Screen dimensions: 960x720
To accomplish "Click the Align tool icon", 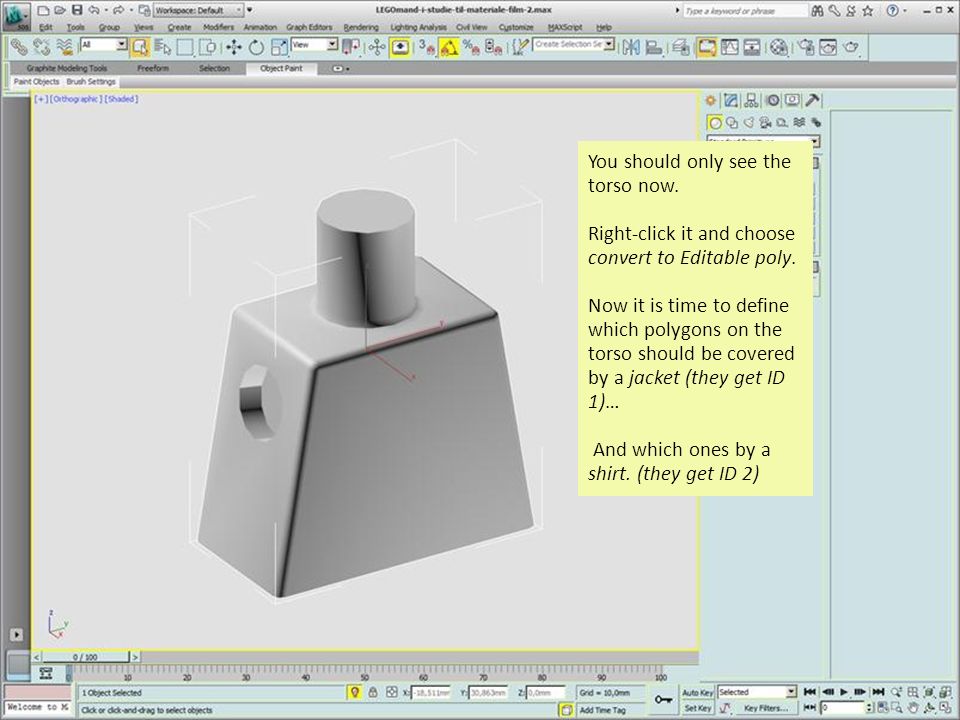I will coord(654,47).
